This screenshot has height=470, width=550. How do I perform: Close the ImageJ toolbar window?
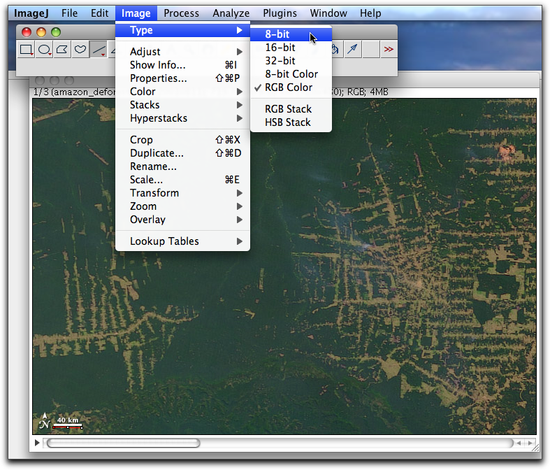pyautogui.click(x=26, y=32)
